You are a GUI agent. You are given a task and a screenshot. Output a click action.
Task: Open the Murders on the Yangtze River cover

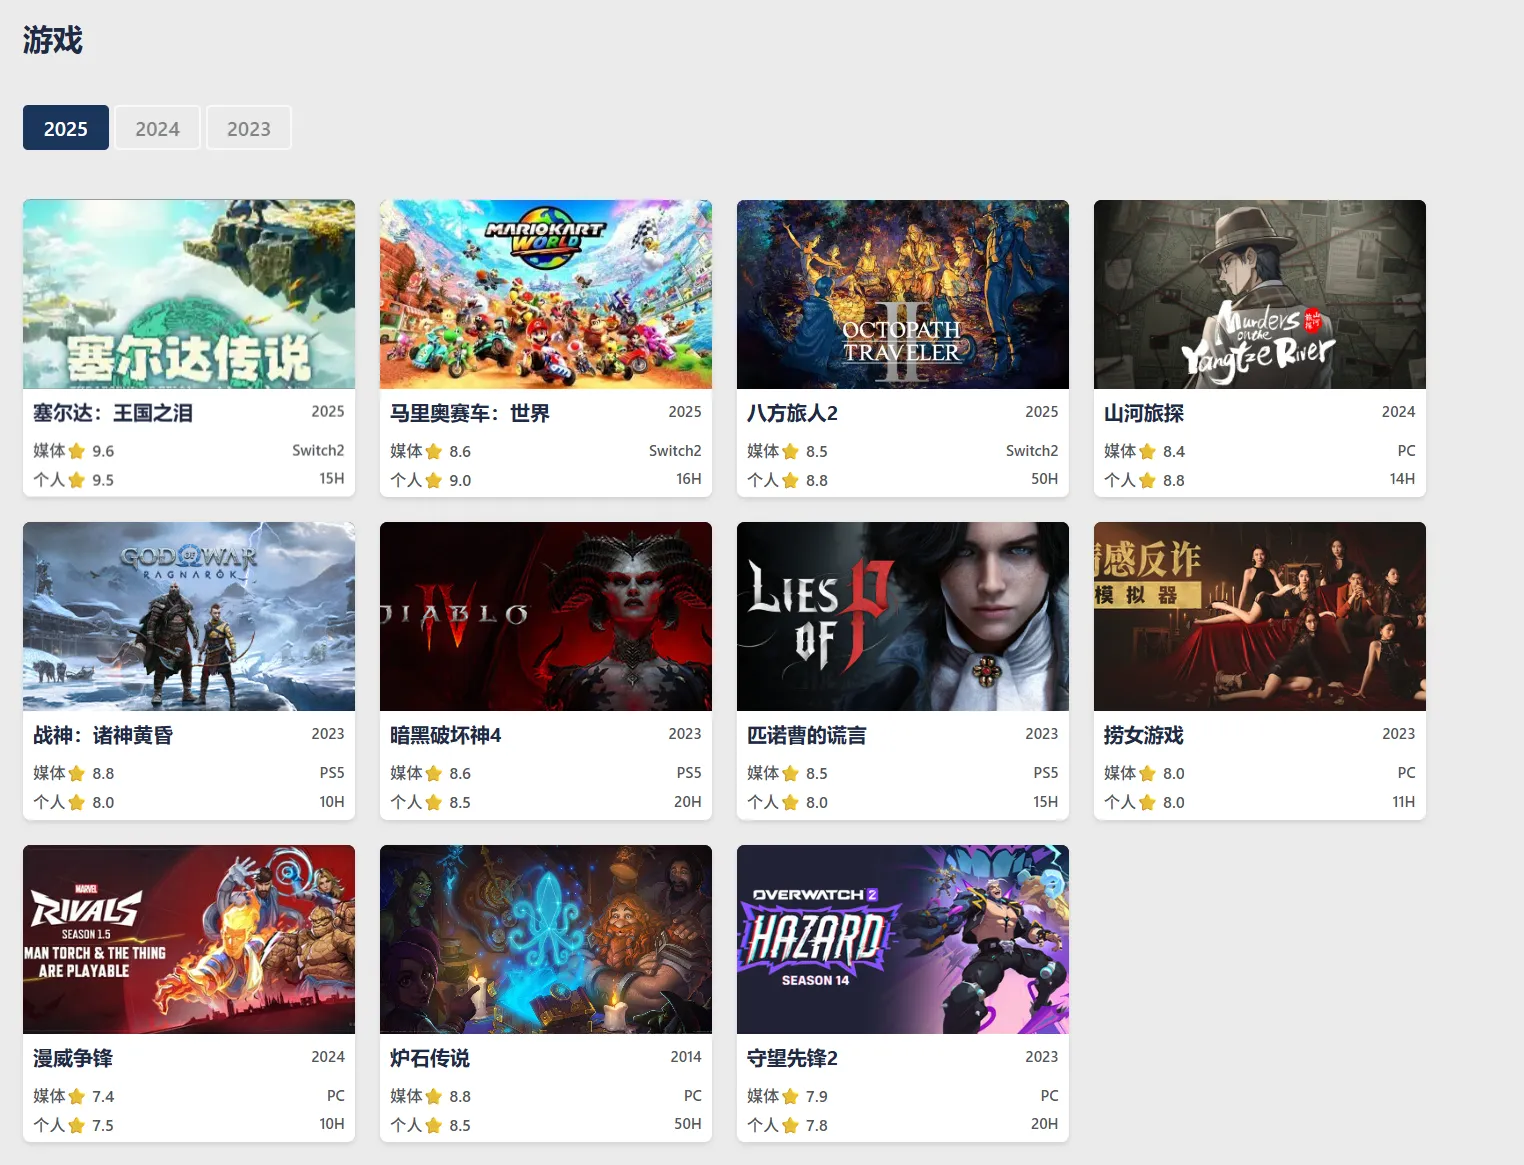(1260, 294)
